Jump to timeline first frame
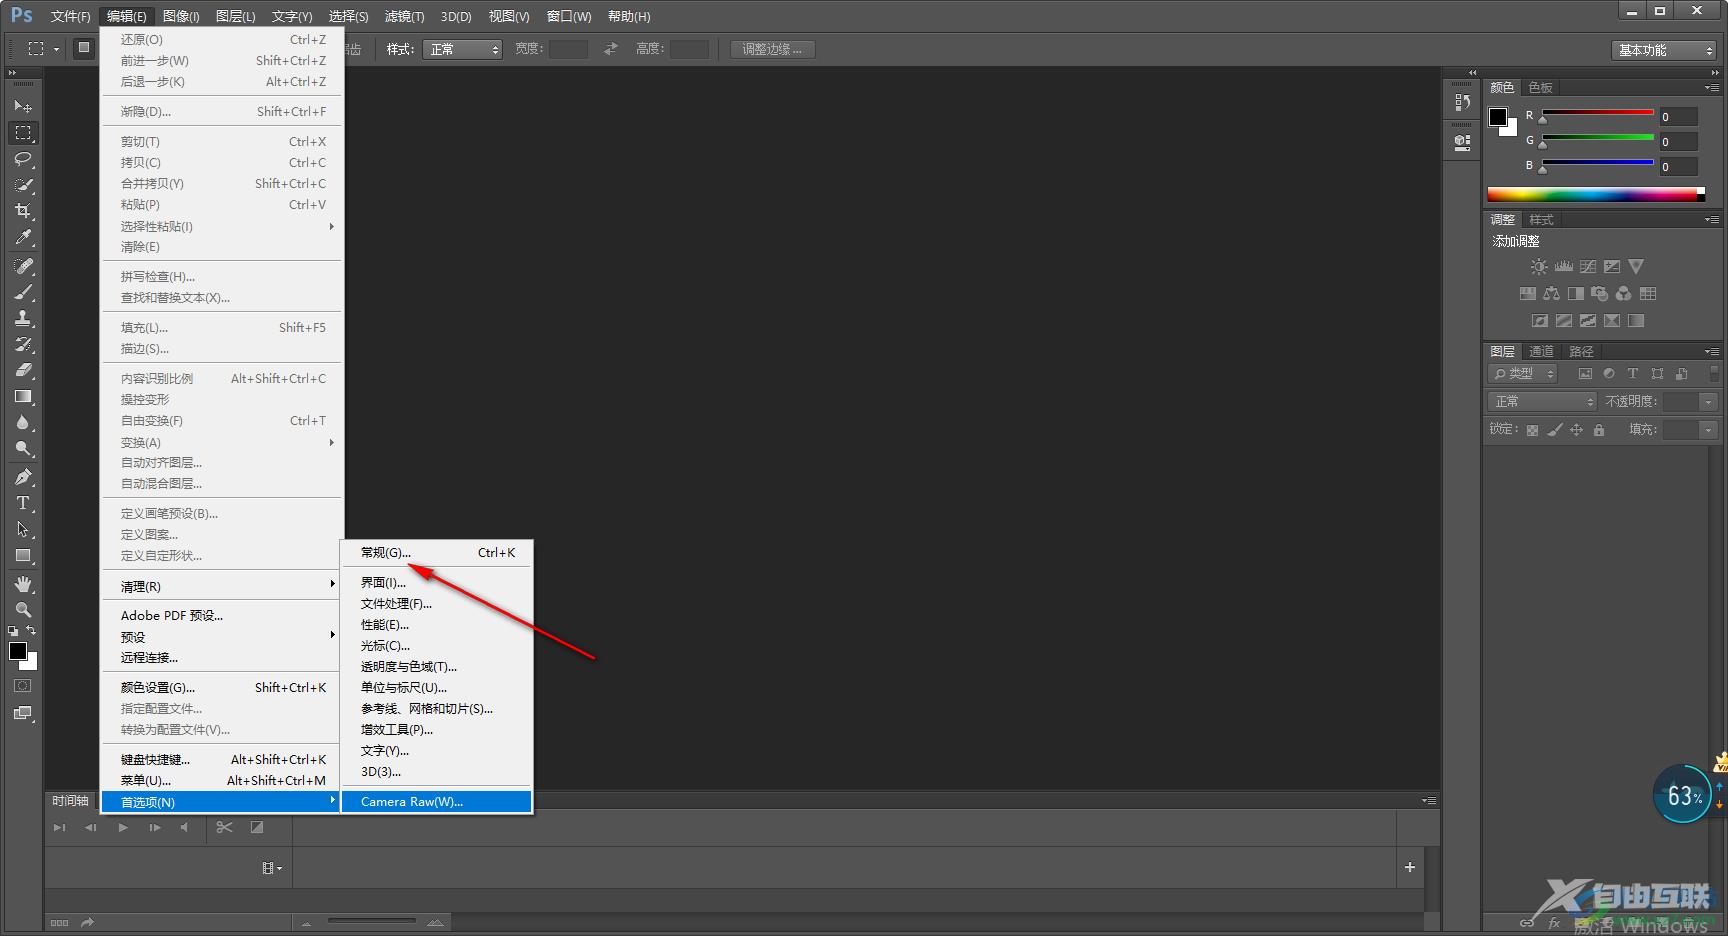The width and height of the screenshot is (1728, 936). pyautogui.click(x=59, y=827)
